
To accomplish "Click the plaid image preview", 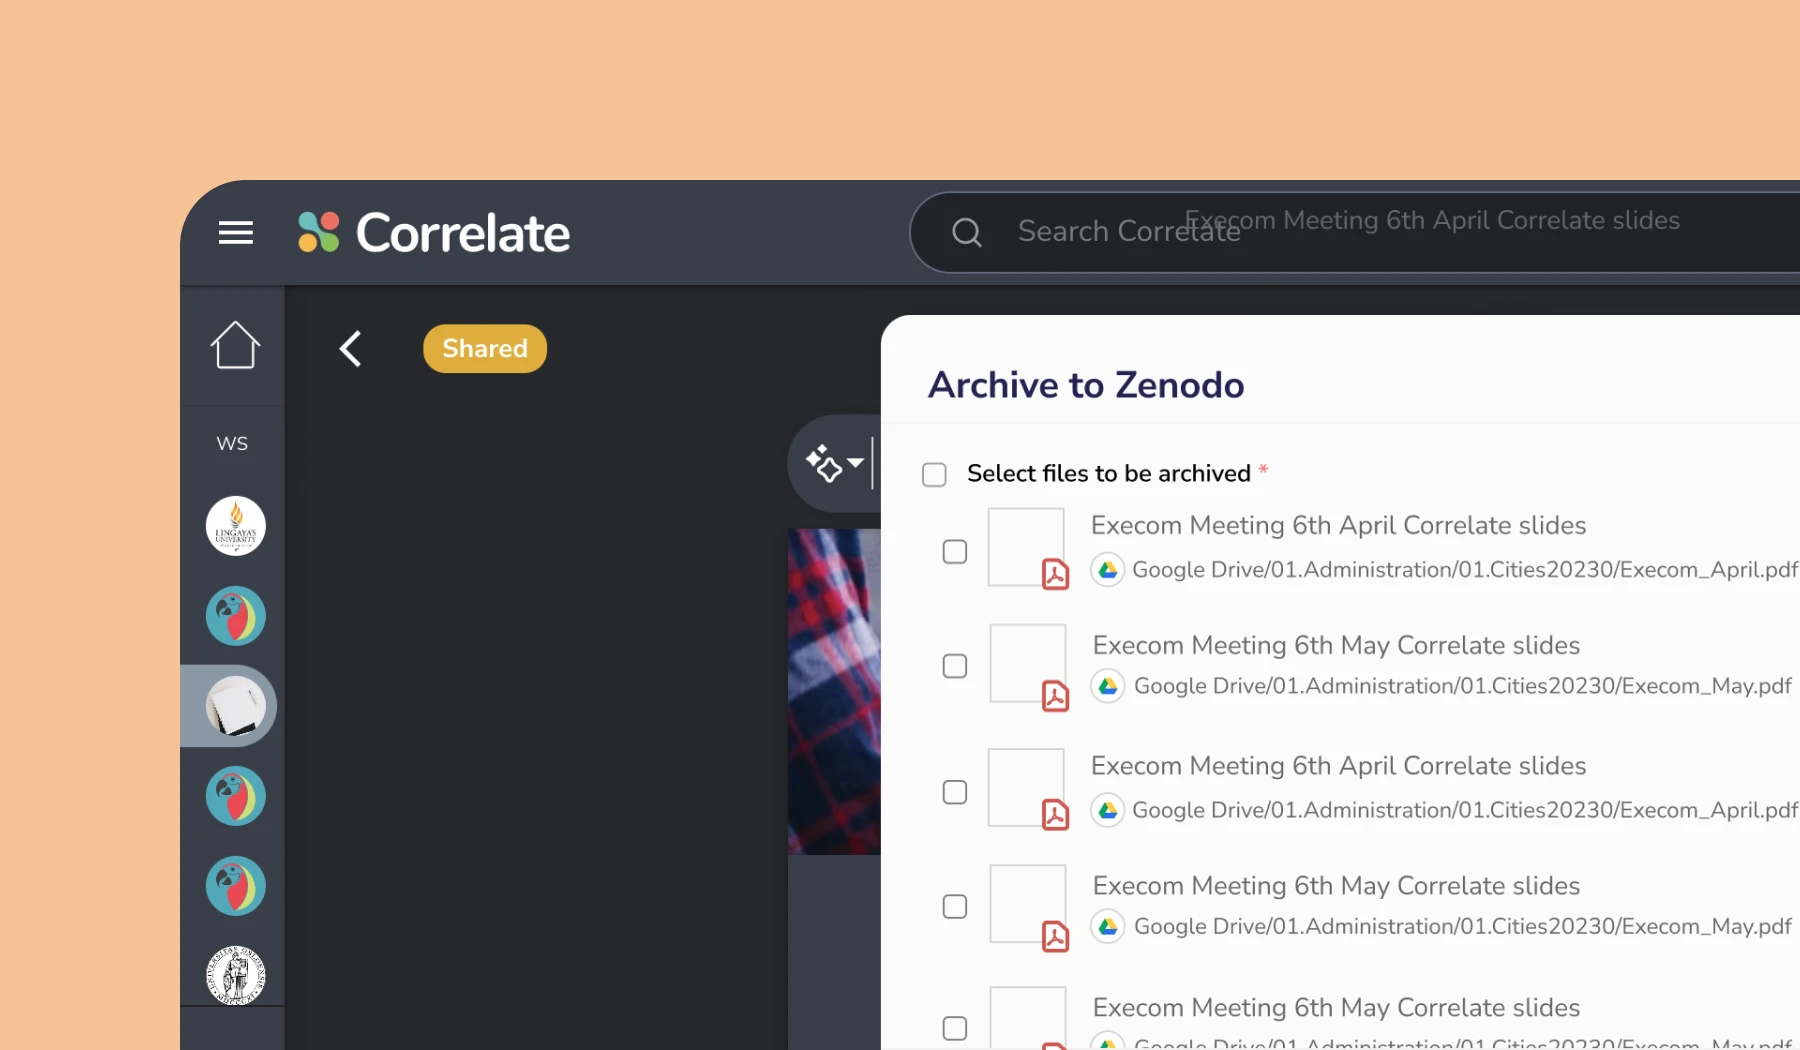I will (x=834, y=691).
